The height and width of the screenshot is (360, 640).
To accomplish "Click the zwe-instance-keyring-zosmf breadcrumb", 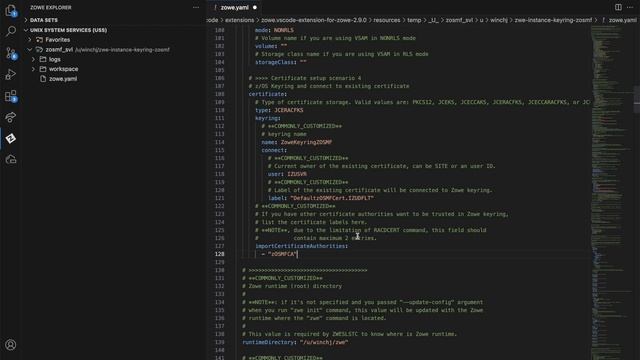I will click(553, 20).
